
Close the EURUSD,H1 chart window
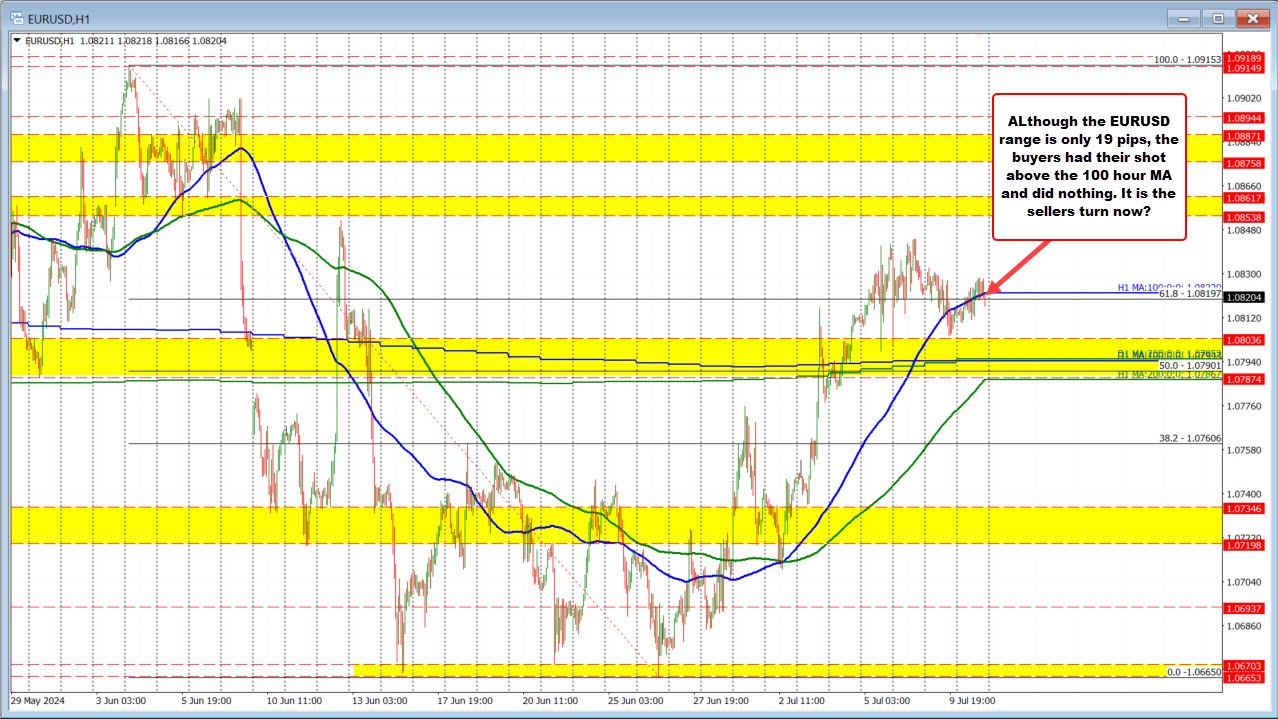(x=1250, y=17)
